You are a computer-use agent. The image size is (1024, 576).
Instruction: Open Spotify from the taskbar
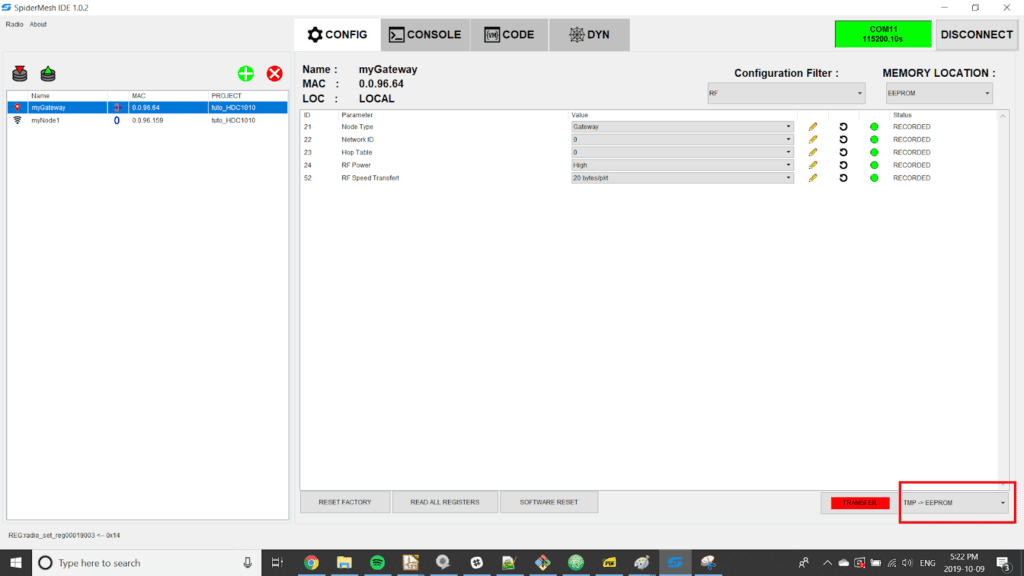(x=377, y=562)
